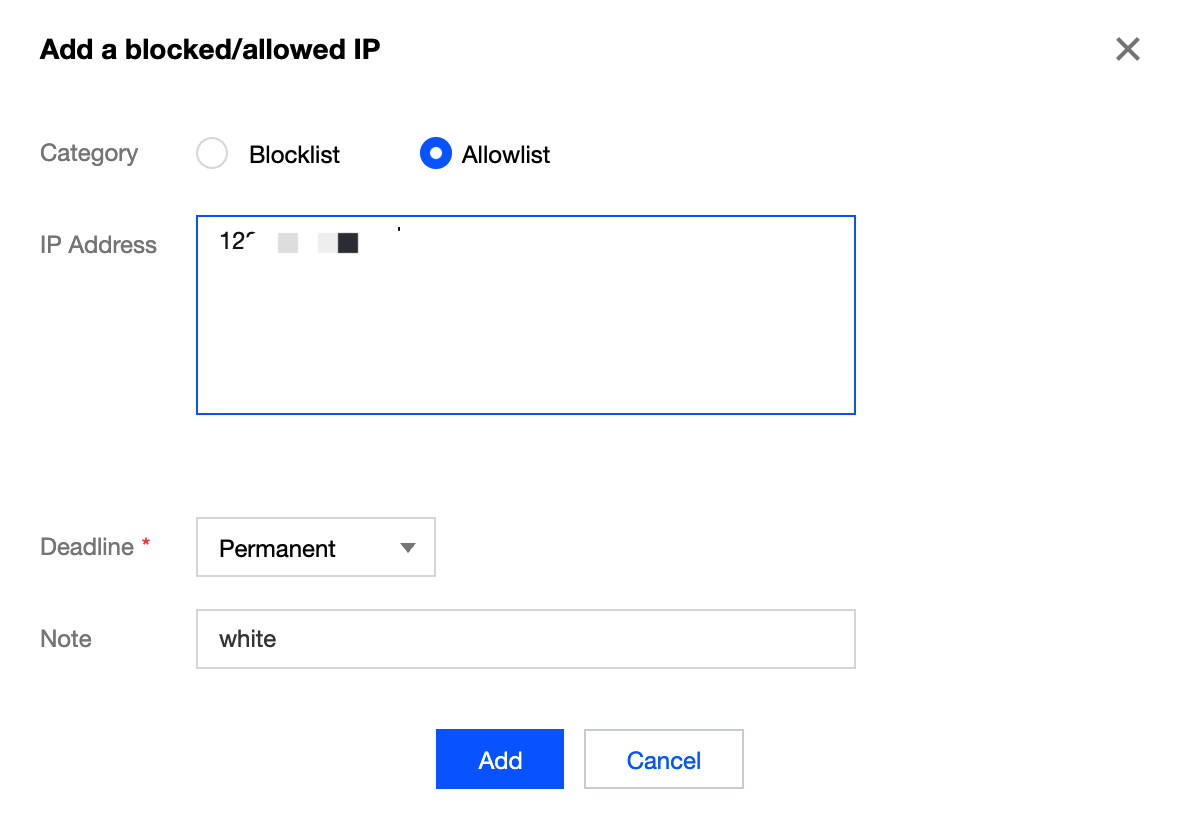Click the IP Address label

(98, 245)
